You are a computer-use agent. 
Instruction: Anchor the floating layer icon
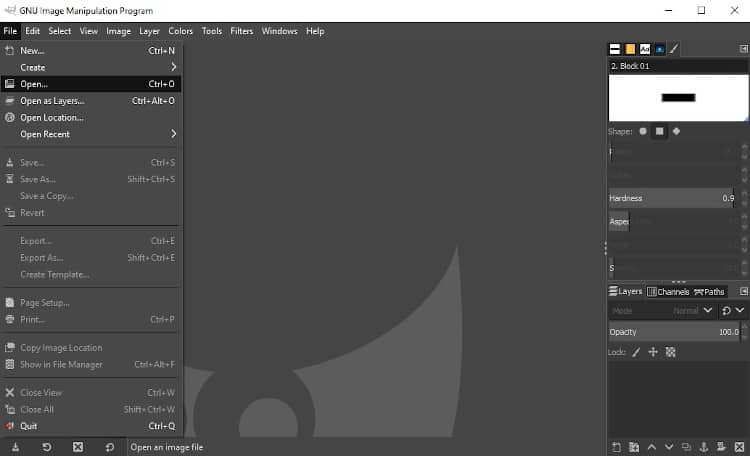(704, 447)
